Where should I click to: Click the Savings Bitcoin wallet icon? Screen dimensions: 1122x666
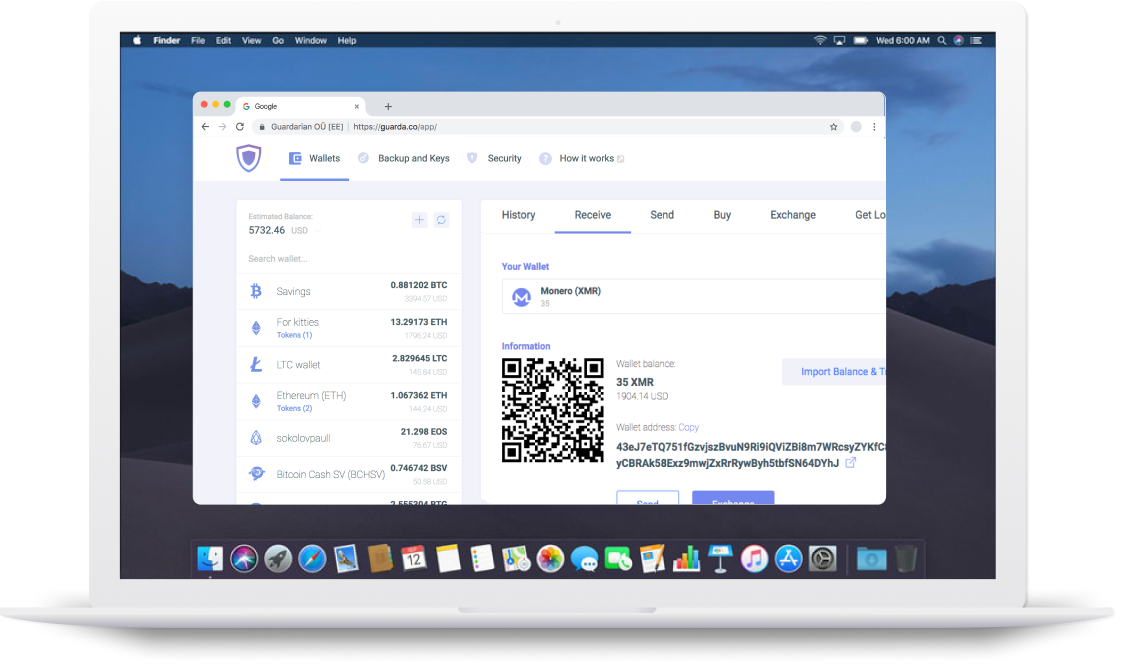256,291
